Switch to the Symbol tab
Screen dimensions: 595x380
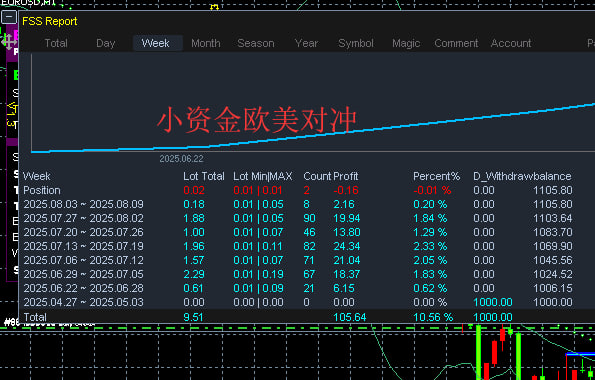point(356,43)
